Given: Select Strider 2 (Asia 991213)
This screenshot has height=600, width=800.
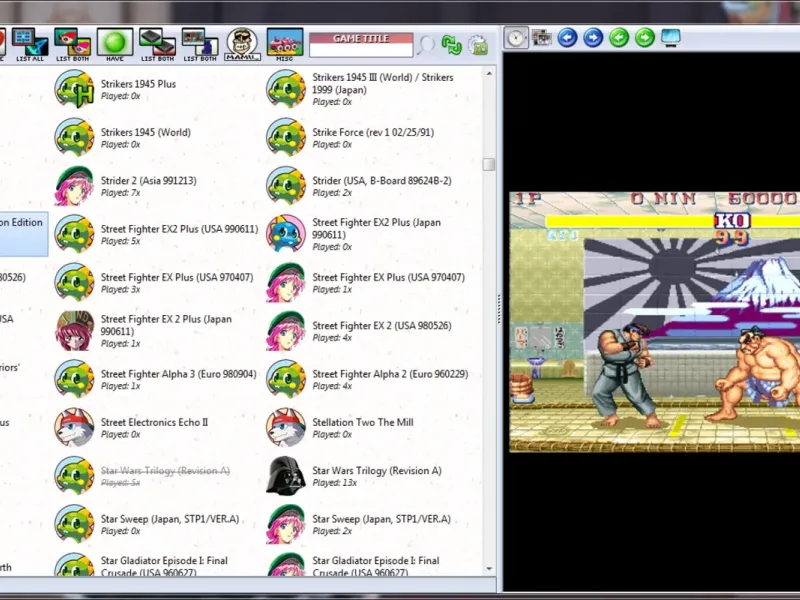Looking at the screenshot, I should (x=148, y=181).
